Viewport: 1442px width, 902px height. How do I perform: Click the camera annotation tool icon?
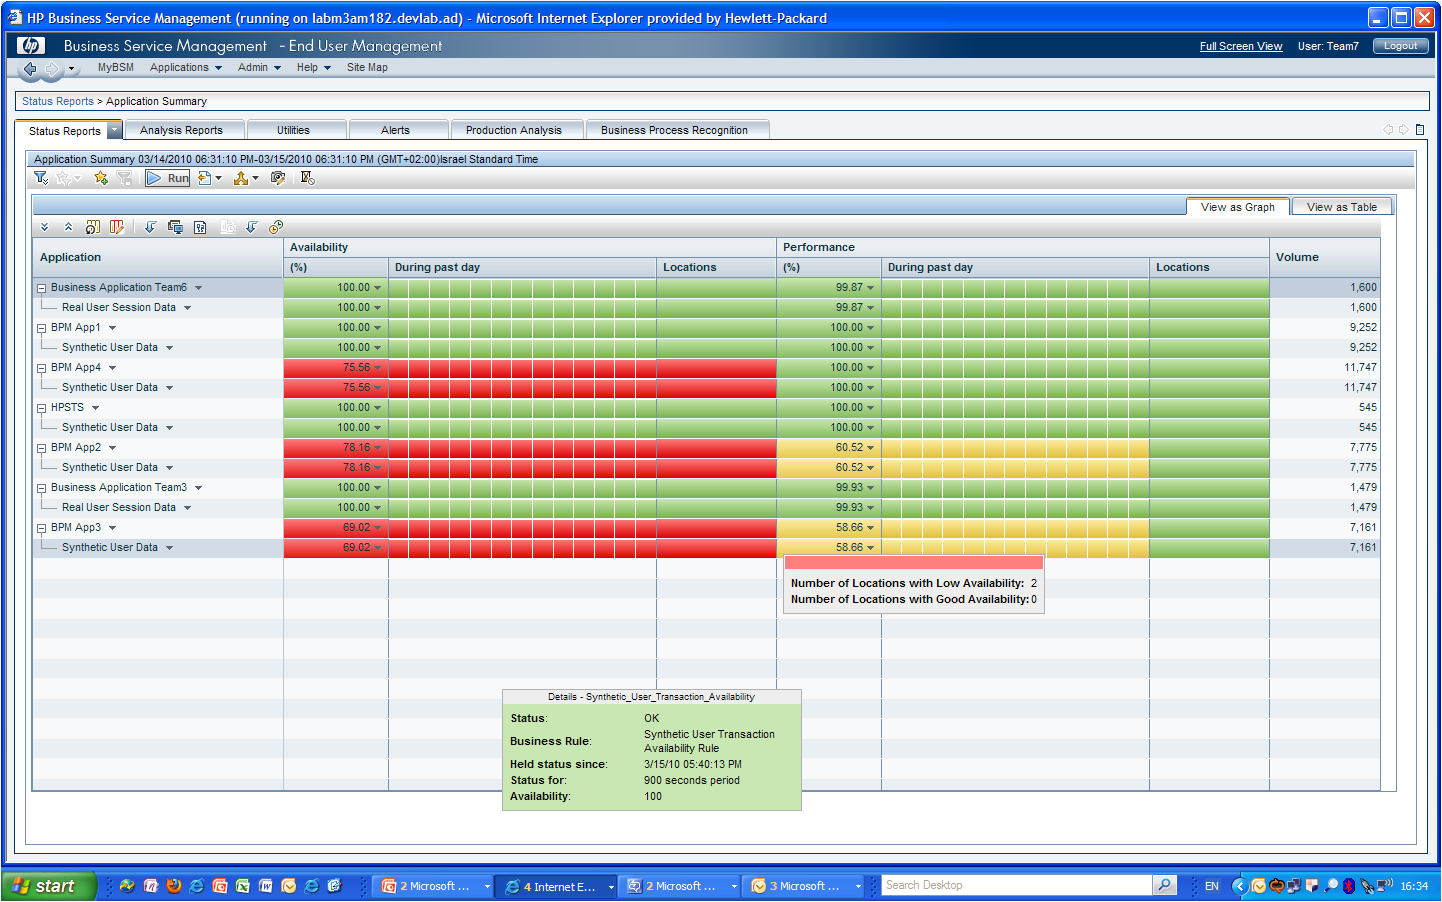point(278,178)
